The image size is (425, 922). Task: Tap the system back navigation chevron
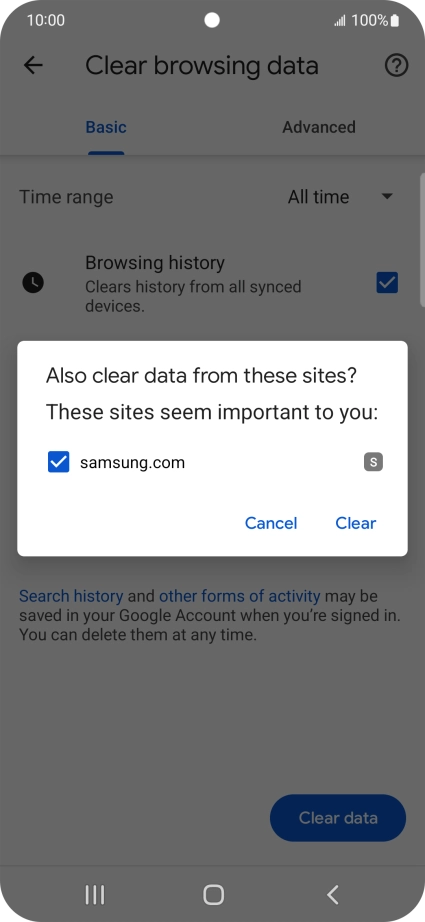pos(332,894)
